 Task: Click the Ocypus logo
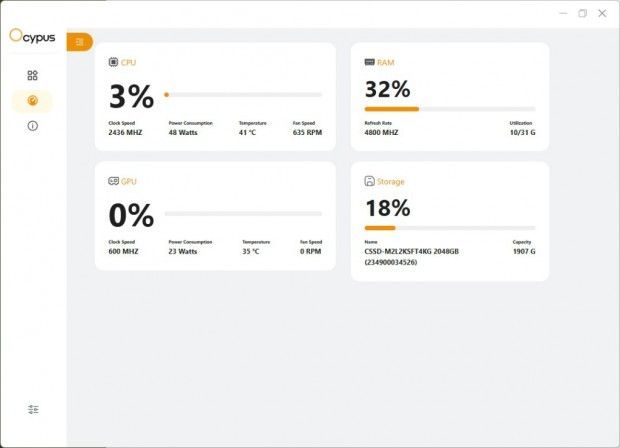pyautogui.click(x=31, y=35)
